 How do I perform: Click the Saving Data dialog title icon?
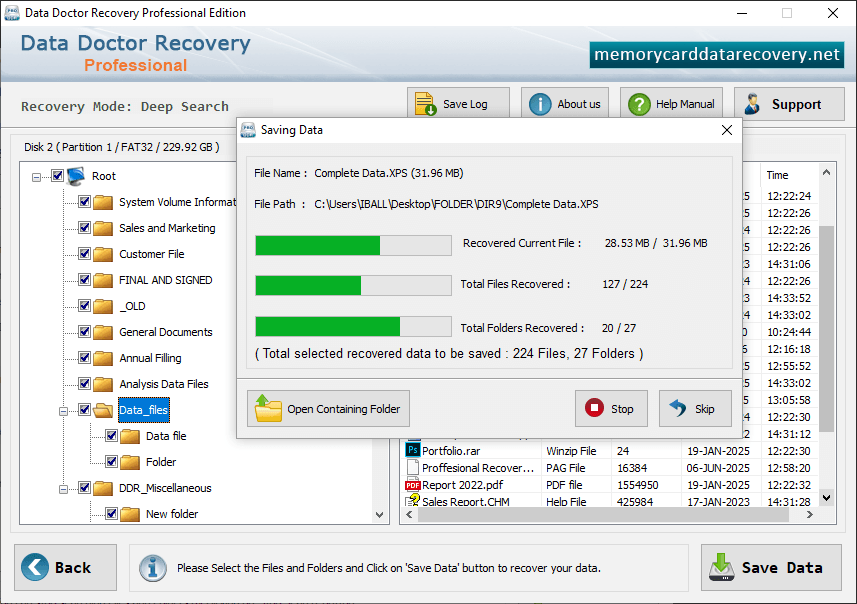[x=248, y=130]
